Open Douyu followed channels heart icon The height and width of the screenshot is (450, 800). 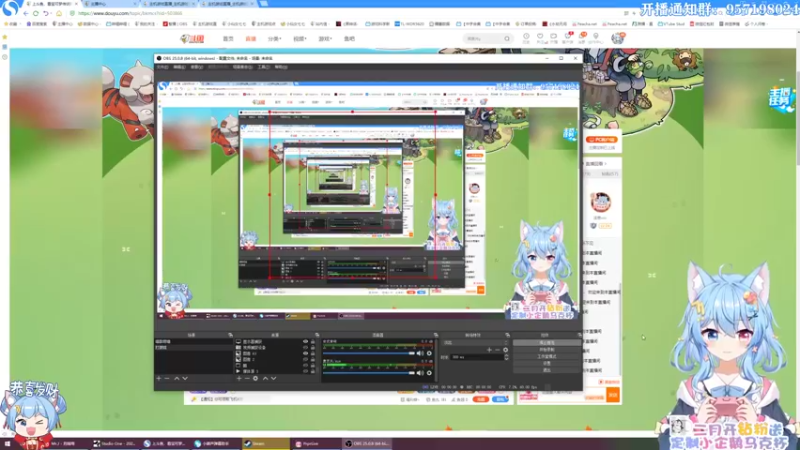[540, 38]
